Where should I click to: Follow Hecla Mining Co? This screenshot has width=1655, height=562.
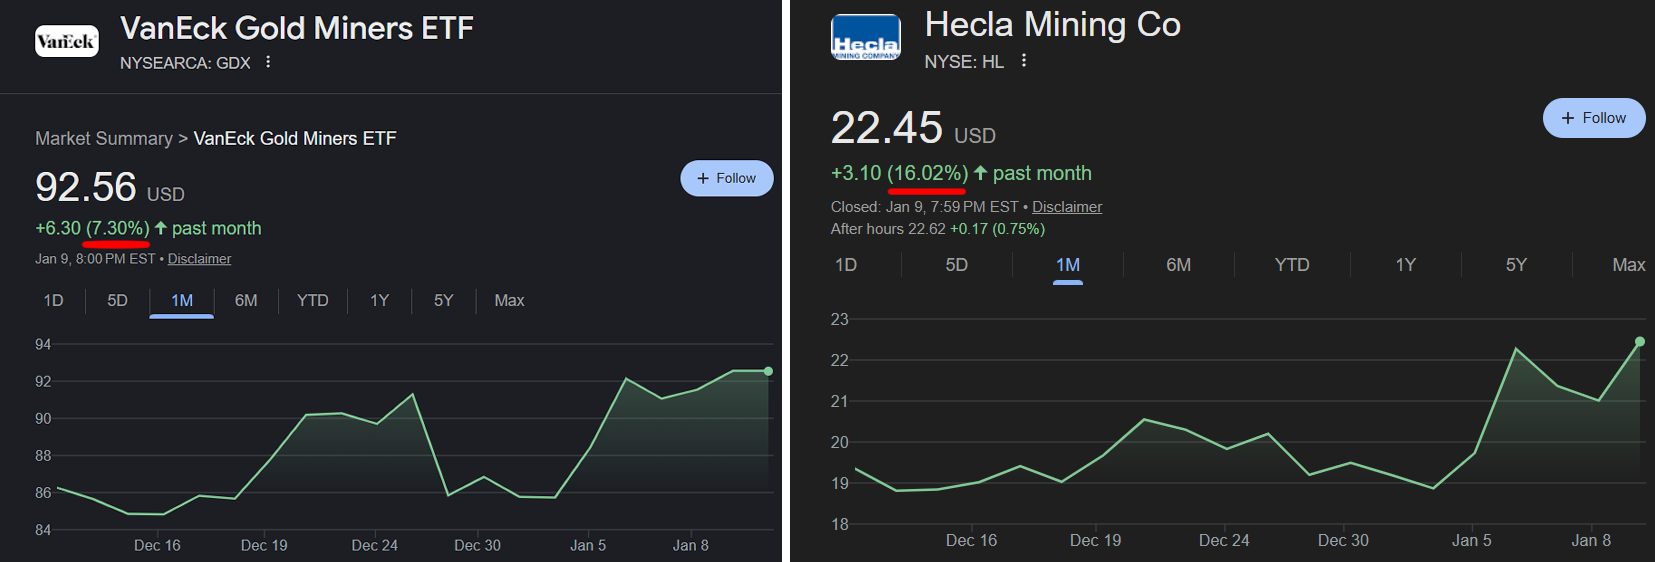pos(1594,118)
